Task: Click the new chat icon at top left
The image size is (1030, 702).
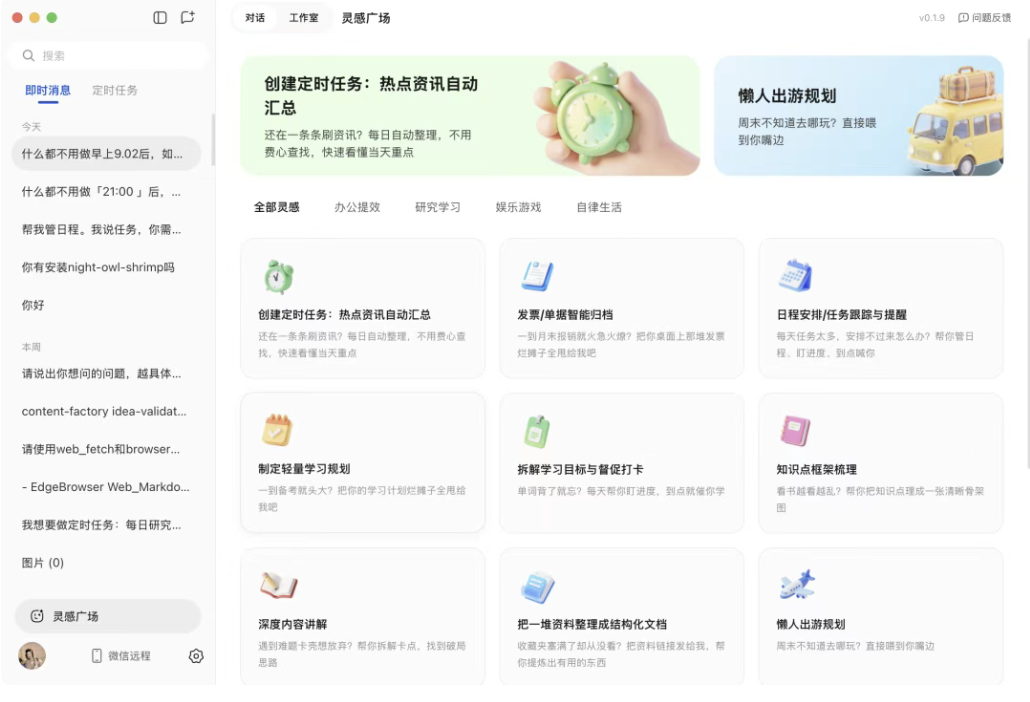Action: pos(186,17)
